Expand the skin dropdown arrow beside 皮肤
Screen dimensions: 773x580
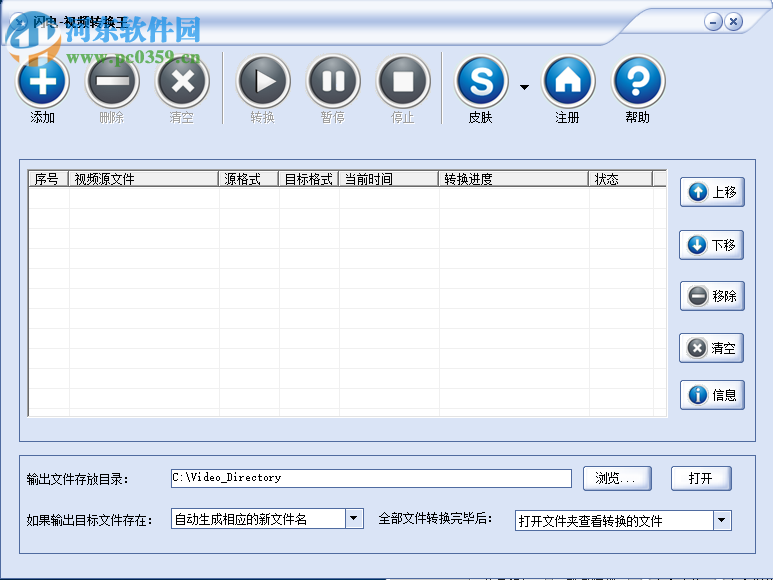click(525, 87)
